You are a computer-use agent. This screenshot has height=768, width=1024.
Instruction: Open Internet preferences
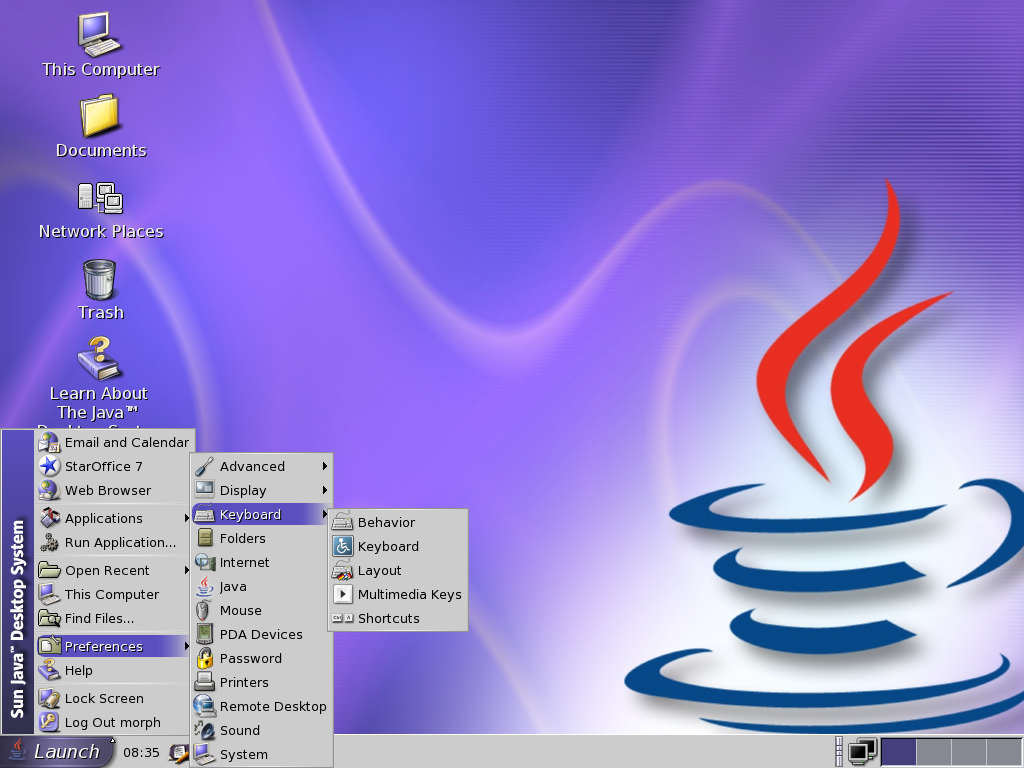[x=261, y=562]
